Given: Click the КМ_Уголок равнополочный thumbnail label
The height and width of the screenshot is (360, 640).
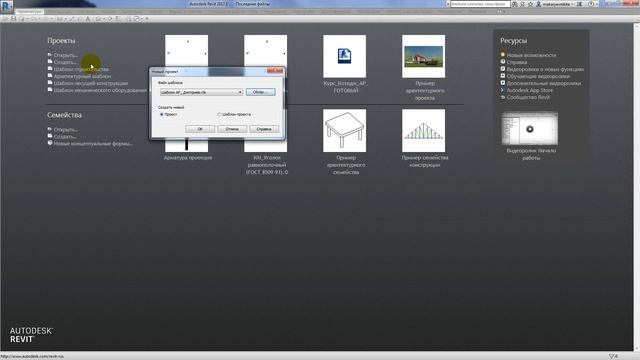Looking at the screenshot, I should tap(267, 165).
